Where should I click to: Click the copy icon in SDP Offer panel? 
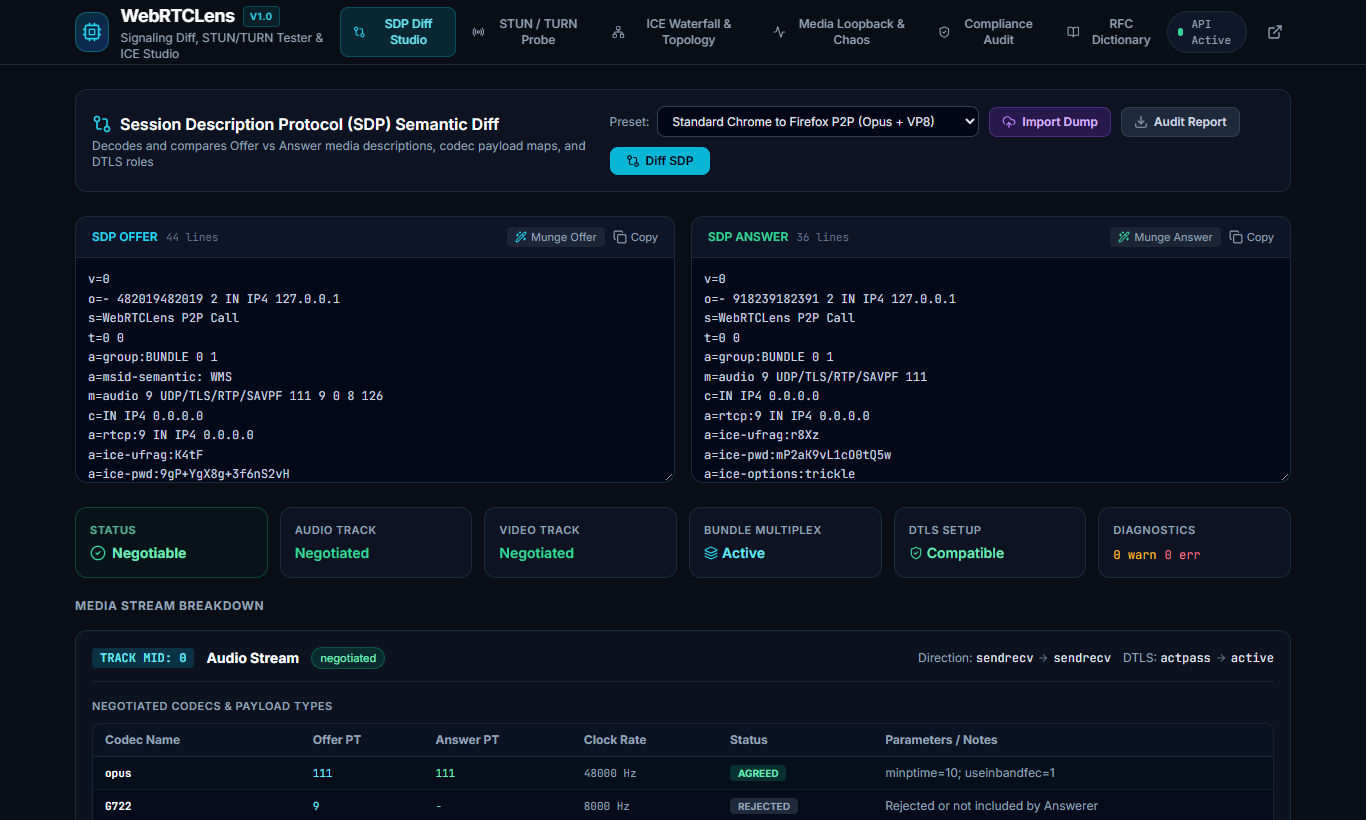pyautogui.click(x=620, y=237)
